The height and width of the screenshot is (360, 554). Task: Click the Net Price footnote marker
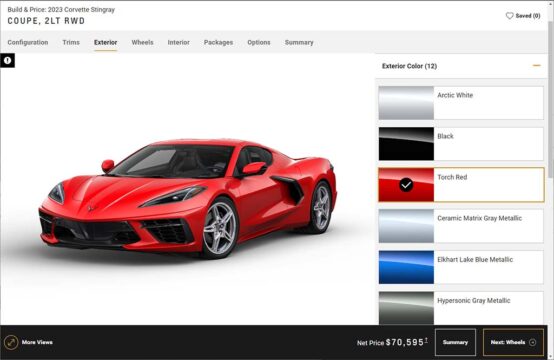point(426,340)
